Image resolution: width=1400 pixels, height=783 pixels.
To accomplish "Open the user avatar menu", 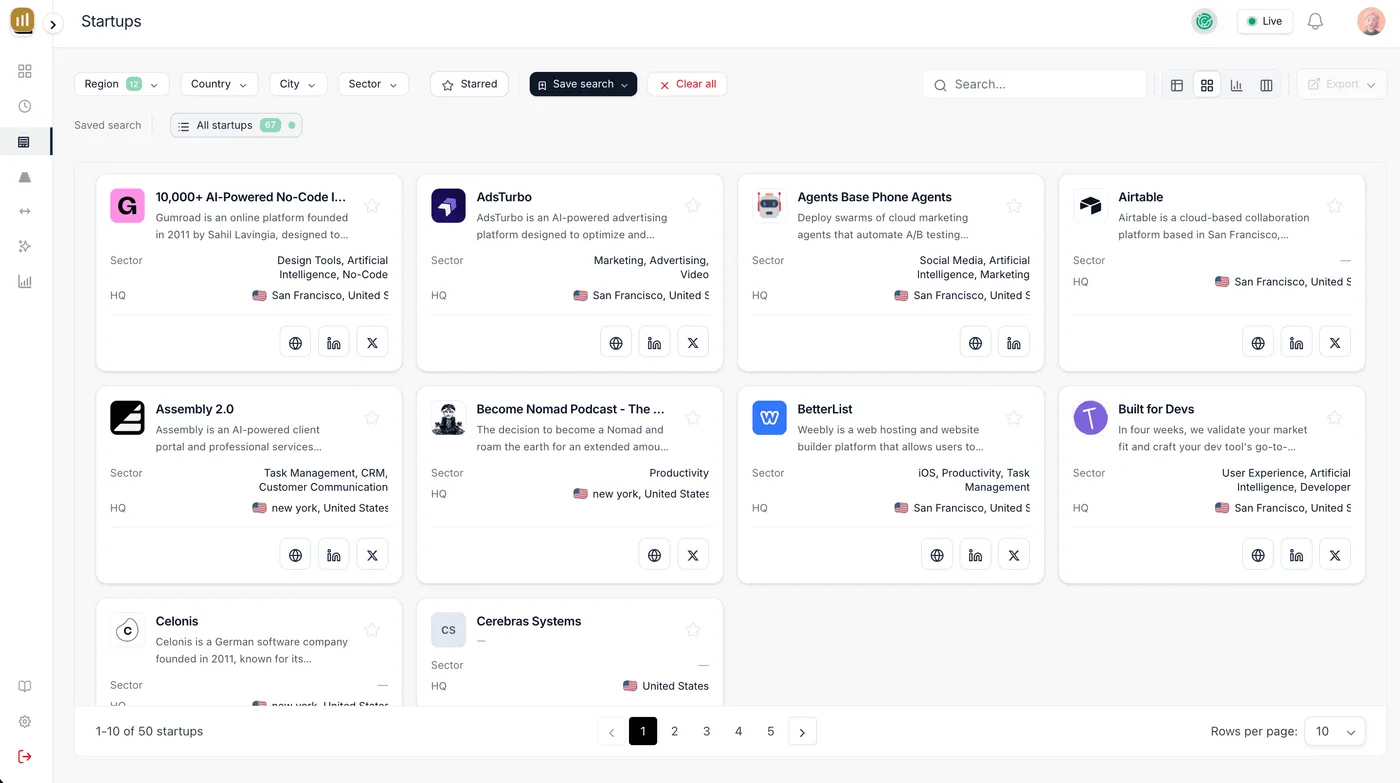I will coord(1370,21).
